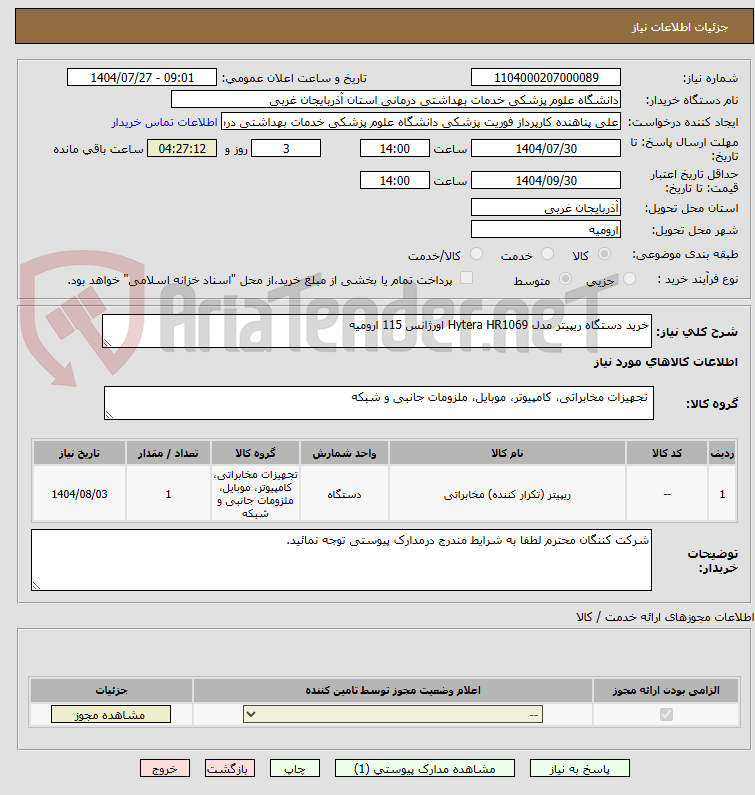
Task: Click the تاریخ و ساعت اعلان عمومی field
Action: click(x=142, y=78)
